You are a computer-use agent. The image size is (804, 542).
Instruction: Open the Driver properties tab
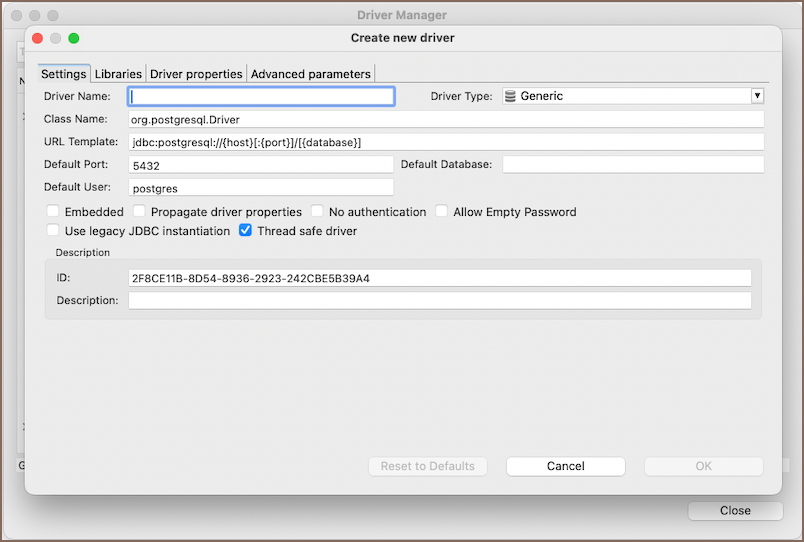click(x=196, y=74)
